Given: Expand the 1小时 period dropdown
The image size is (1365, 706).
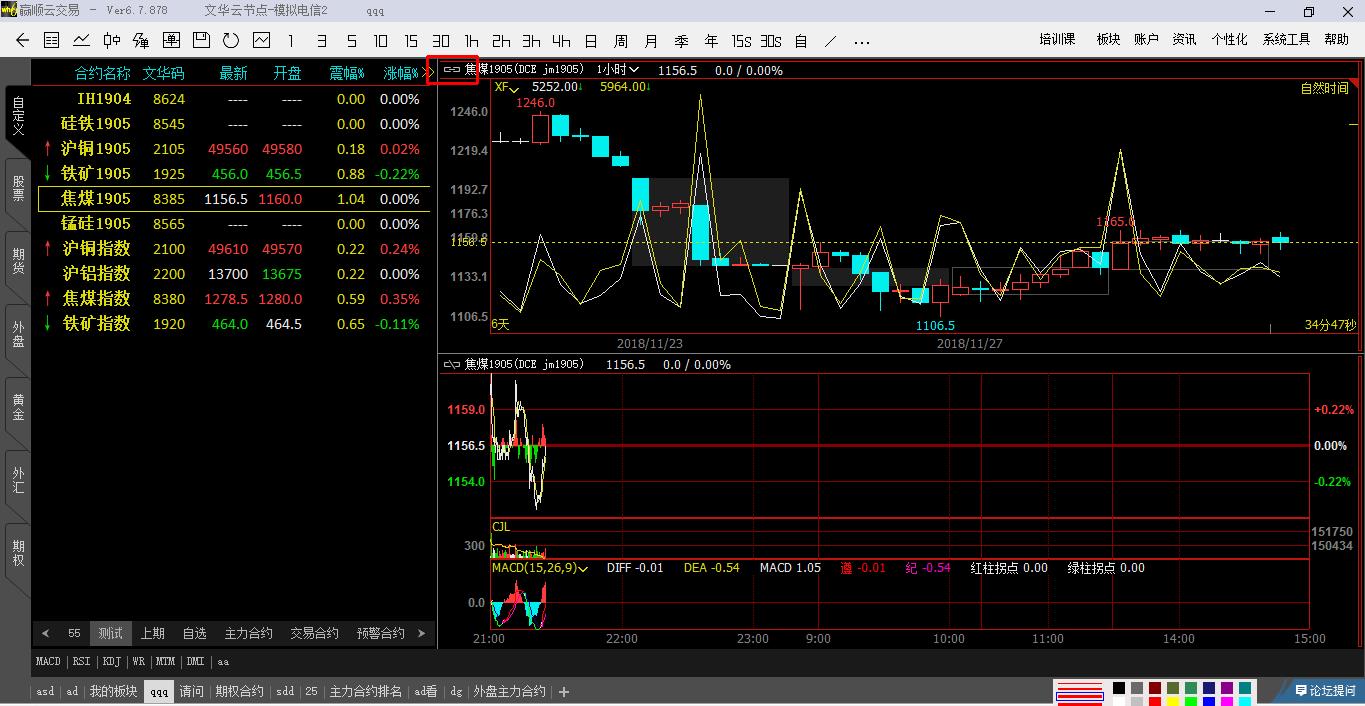Looking at the screenshot, I should coord(618,70).
